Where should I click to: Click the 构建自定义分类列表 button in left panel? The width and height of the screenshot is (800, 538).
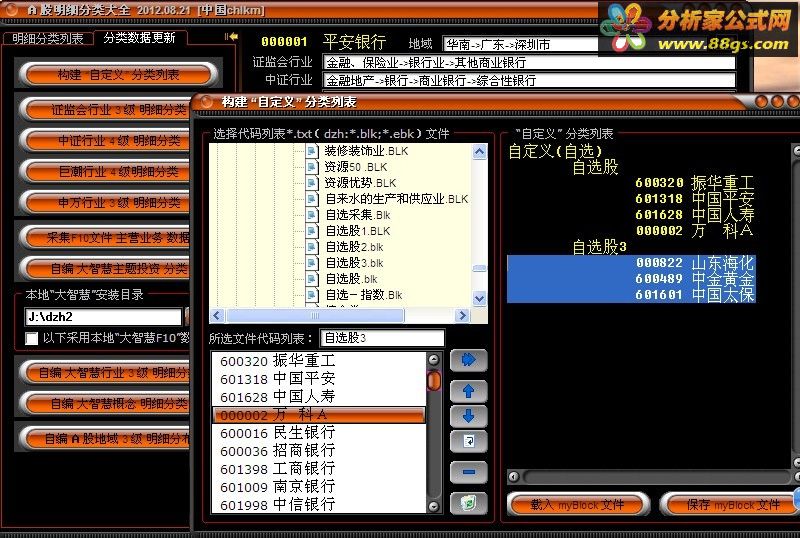click(x=118, y=75)
